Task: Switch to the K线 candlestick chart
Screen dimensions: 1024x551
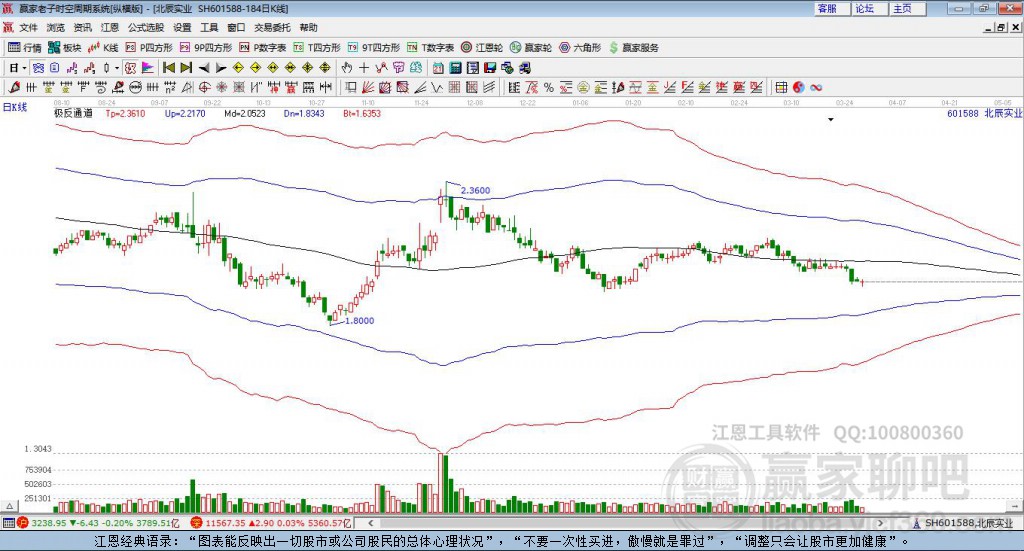Action: [x=103, y=48]
